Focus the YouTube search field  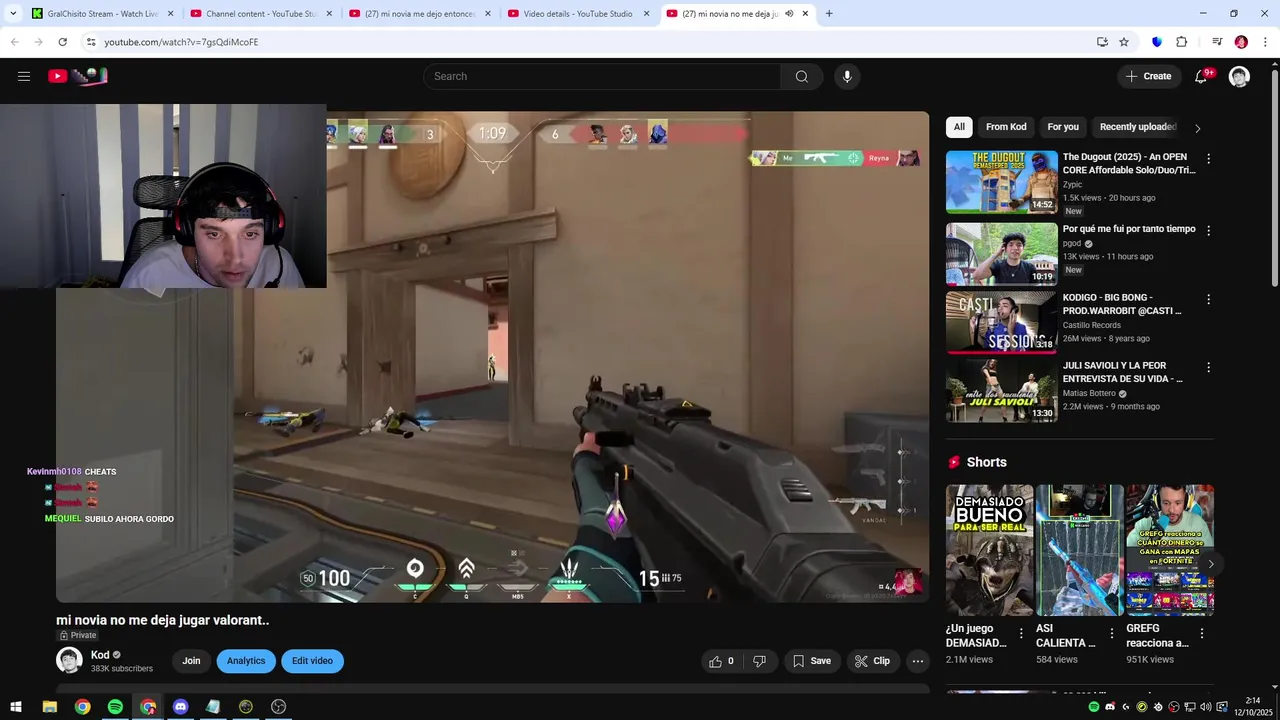pos(602,76)
